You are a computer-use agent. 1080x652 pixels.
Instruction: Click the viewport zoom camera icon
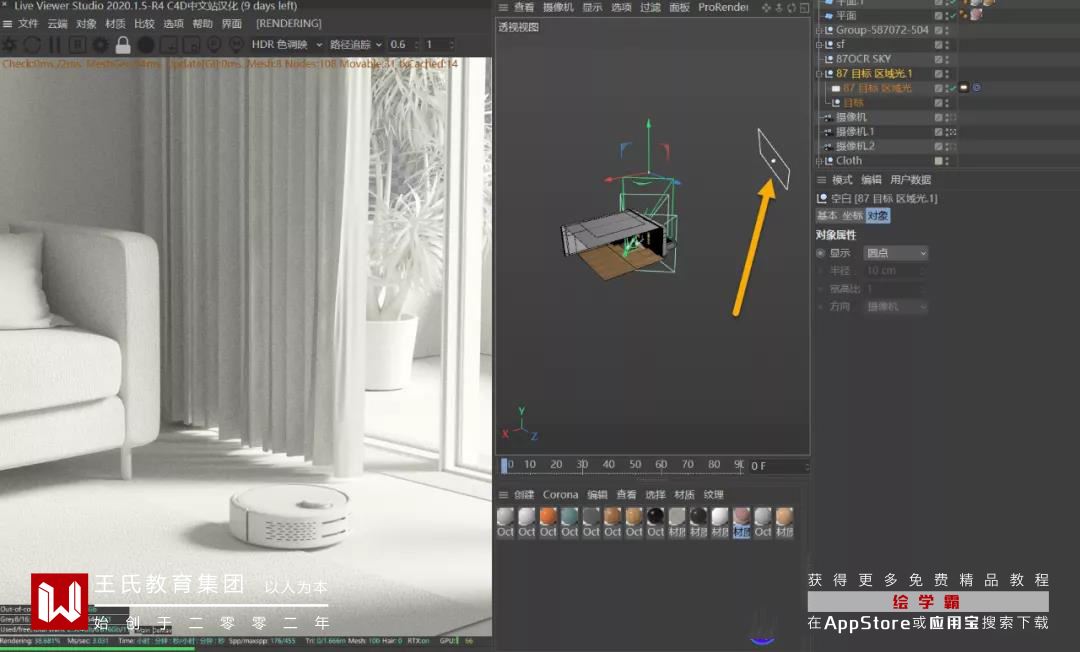[779, 8]
